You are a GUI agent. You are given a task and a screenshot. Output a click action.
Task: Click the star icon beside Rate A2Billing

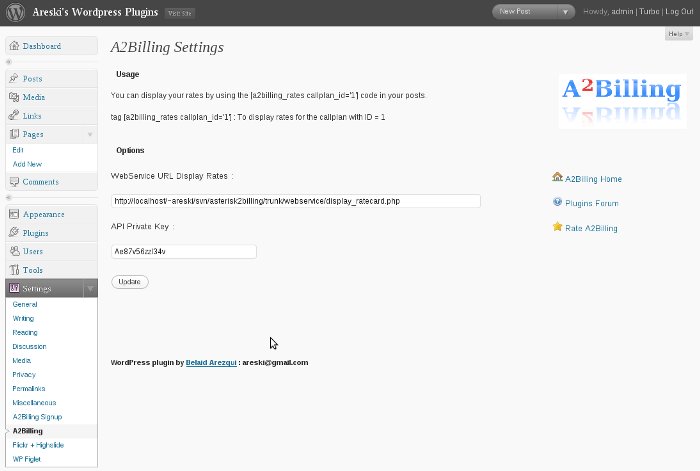[557, 227]
